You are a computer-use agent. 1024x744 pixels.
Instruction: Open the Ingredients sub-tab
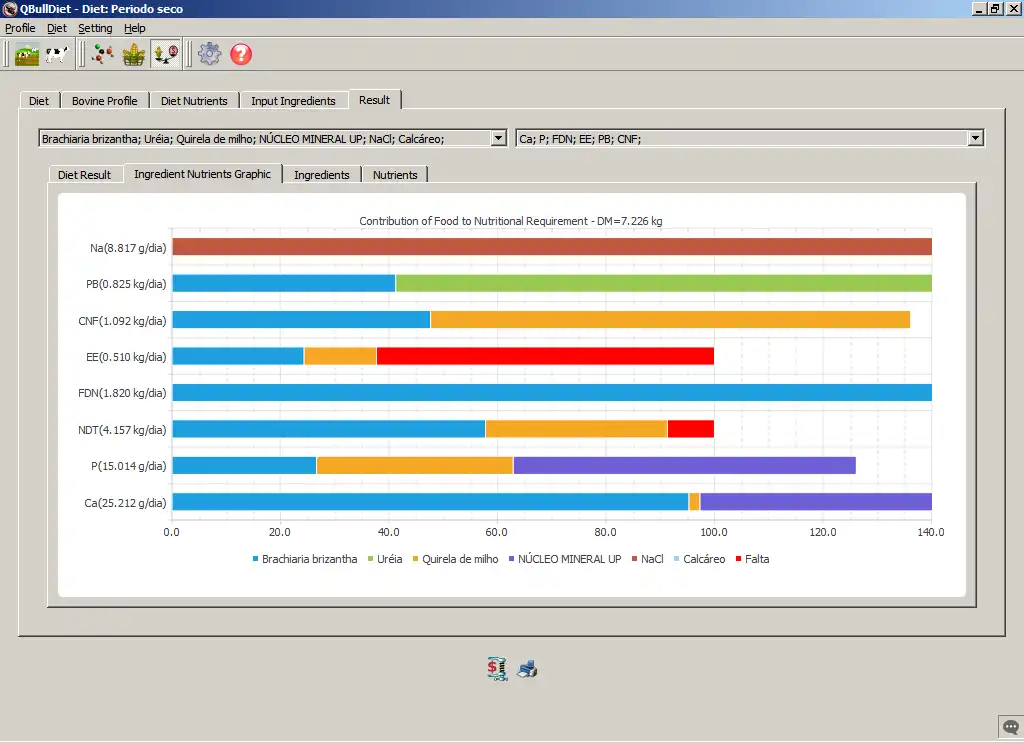[322, 174]
